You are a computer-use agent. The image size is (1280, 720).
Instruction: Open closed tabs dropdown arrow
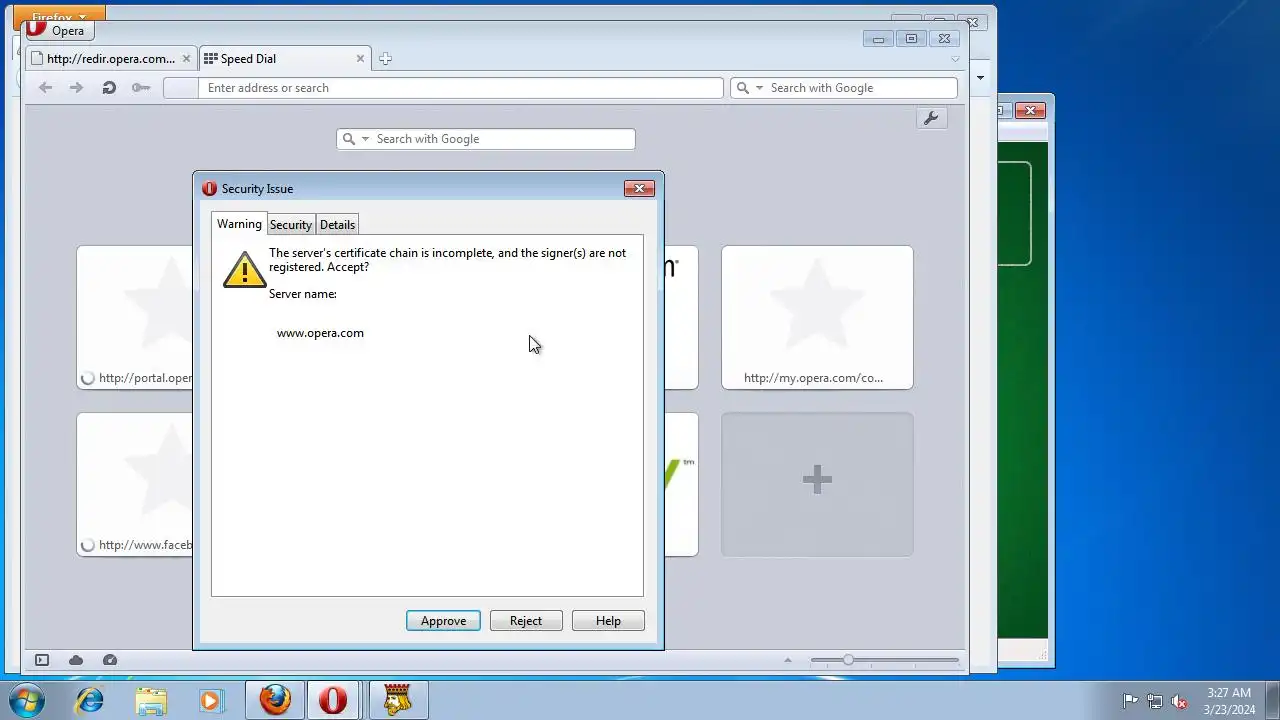coord(955,59)
